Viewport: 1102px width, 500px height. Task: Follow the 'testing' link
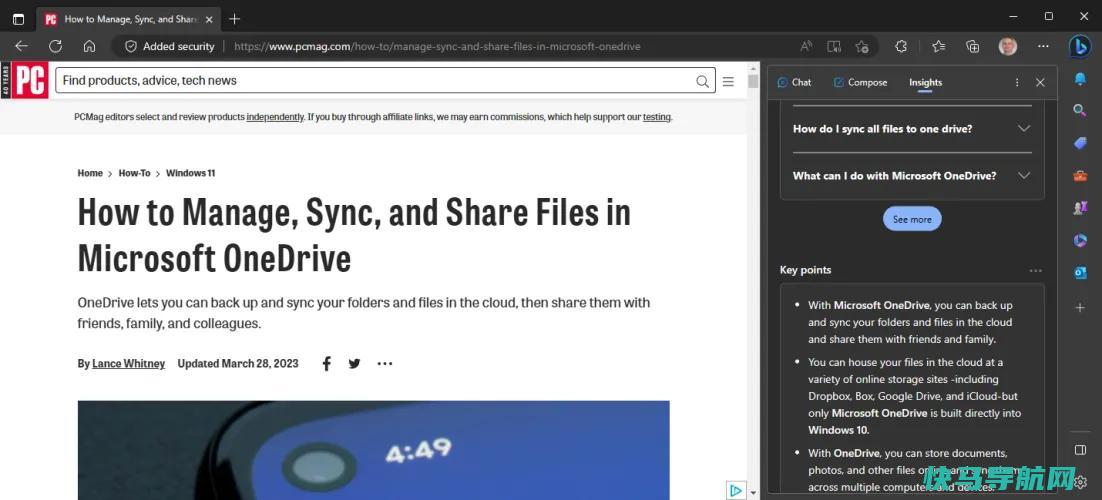[656, 117]
